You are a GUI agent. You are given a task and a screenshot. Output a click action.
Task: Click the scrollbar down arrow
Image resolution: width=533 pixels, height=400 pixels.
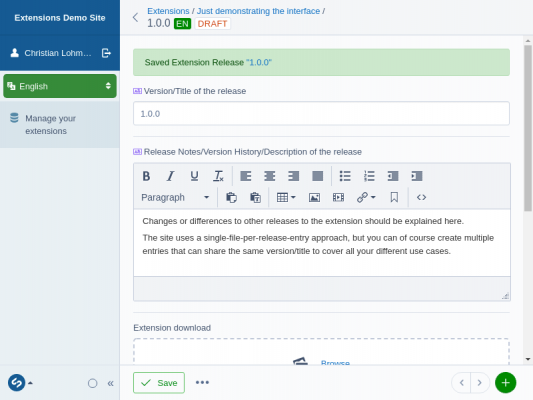click(x=528, y=359)
